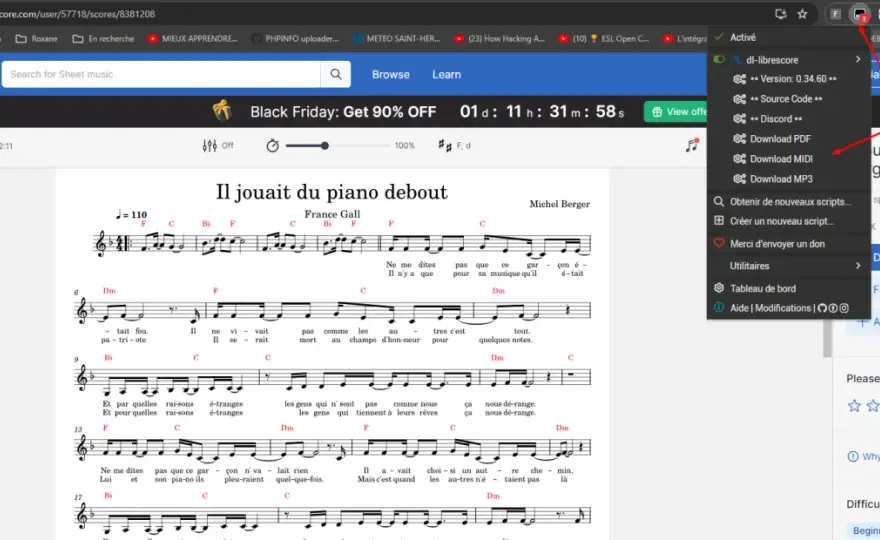
Task: Click gear icon beside Version entry
Action: (x=740, y=79)
